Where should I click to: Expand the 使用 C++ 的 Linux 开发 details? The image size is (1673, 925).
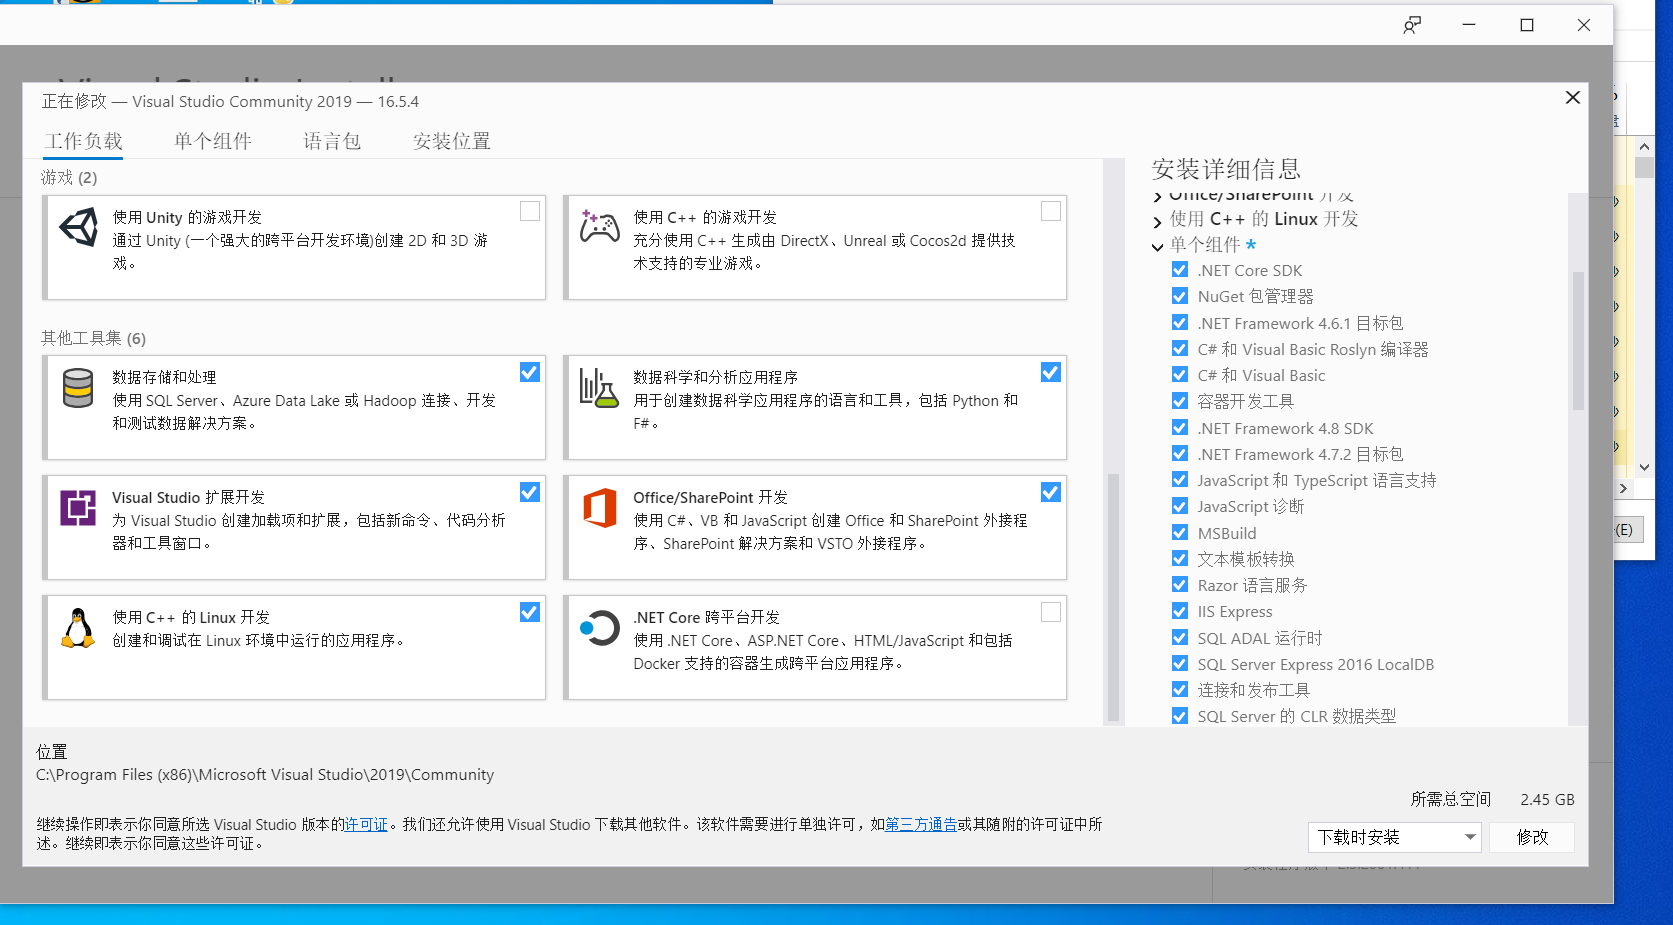1158,221
